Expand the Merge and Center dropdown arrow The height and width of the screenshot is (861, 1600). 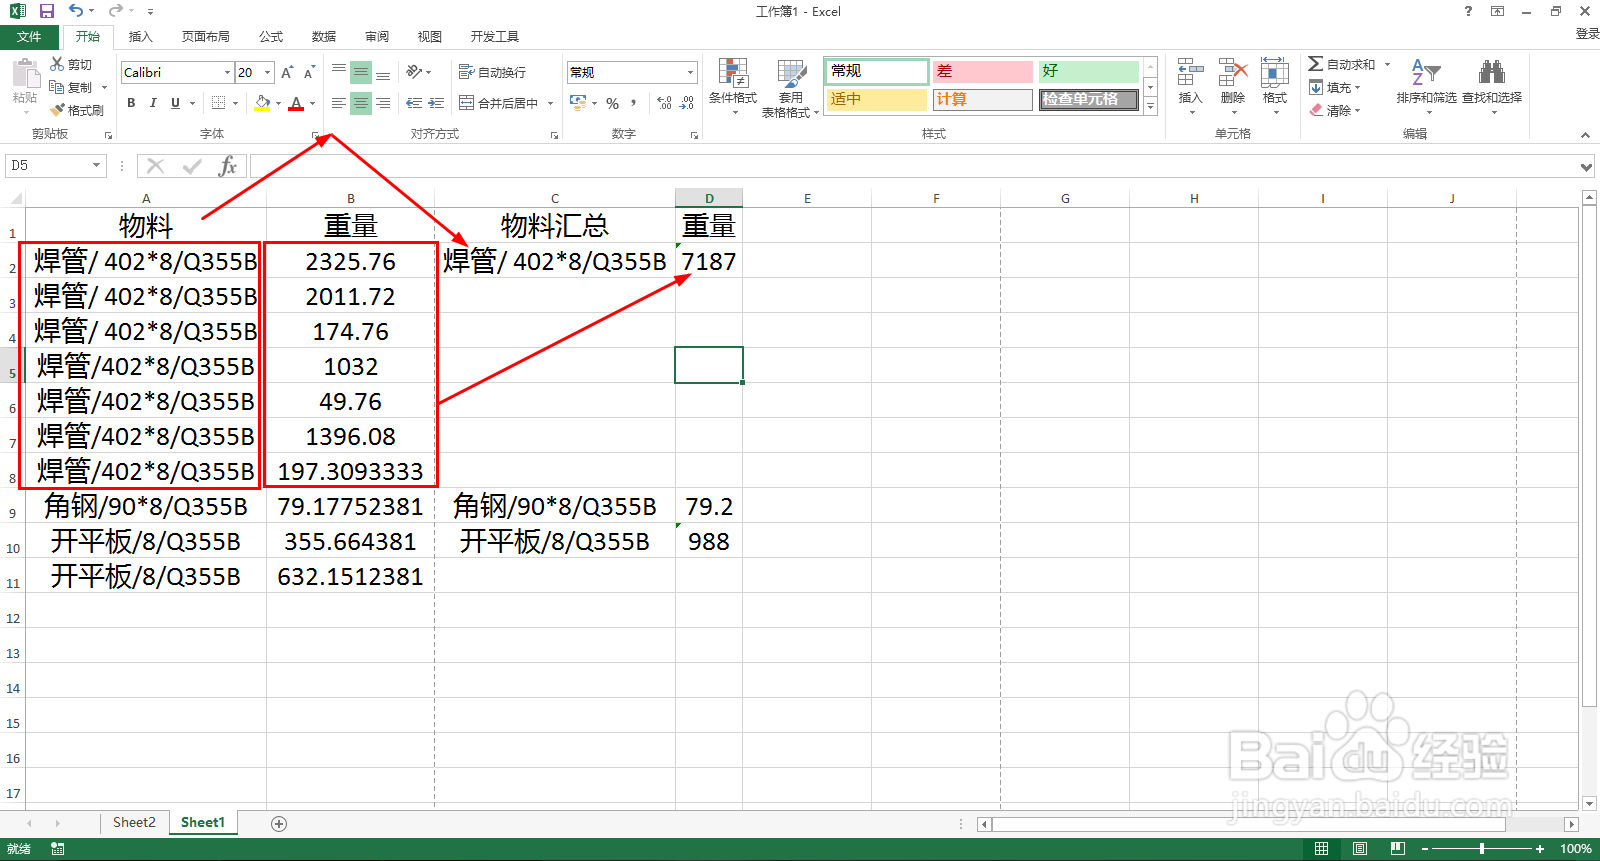551,103
